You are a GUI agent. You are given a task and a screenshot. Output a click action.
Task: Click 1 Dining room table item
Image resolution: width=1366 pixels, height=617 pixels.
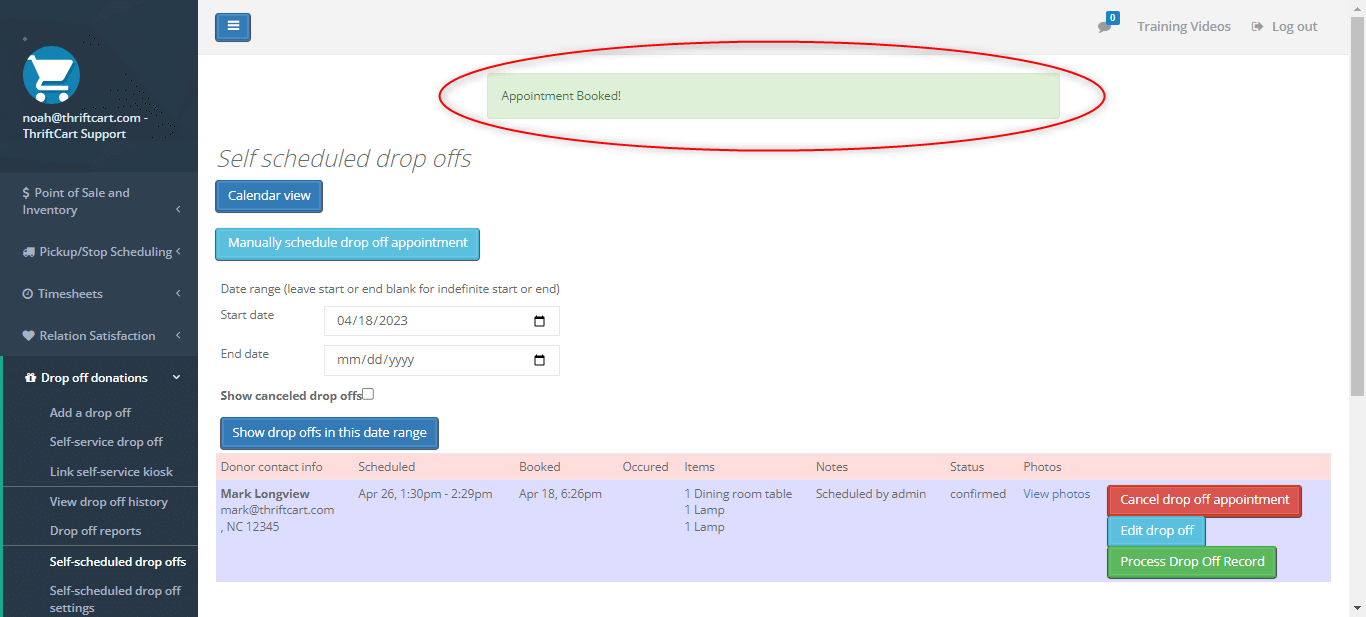[738, 494]
